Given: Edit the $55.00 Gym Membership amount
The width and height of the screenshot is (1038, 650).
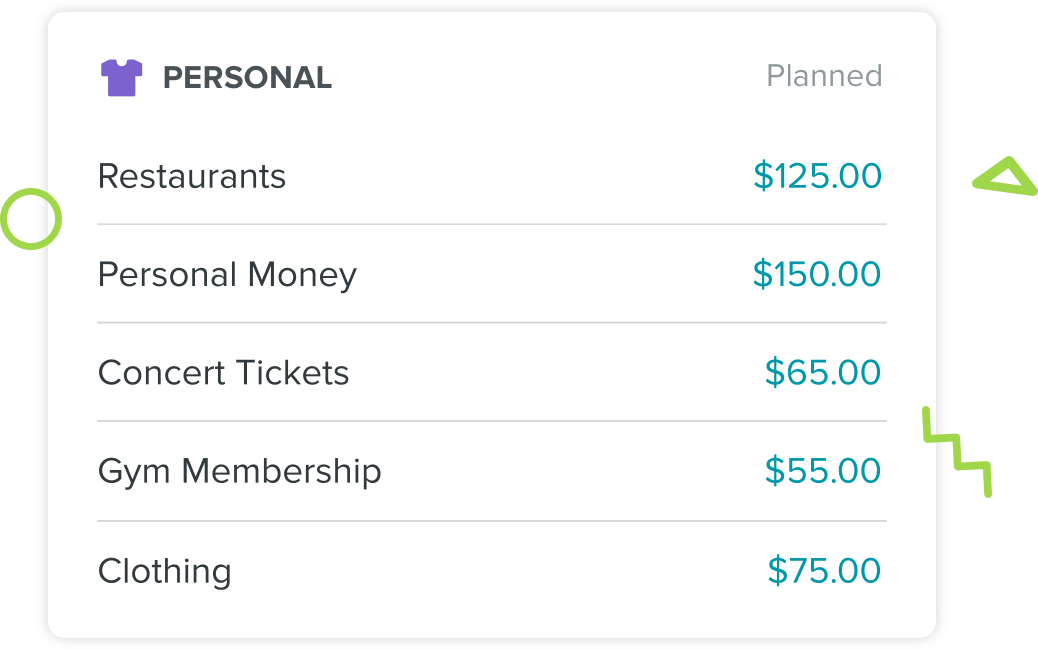Looking at the screenshot, I should [x=823, y=471].
